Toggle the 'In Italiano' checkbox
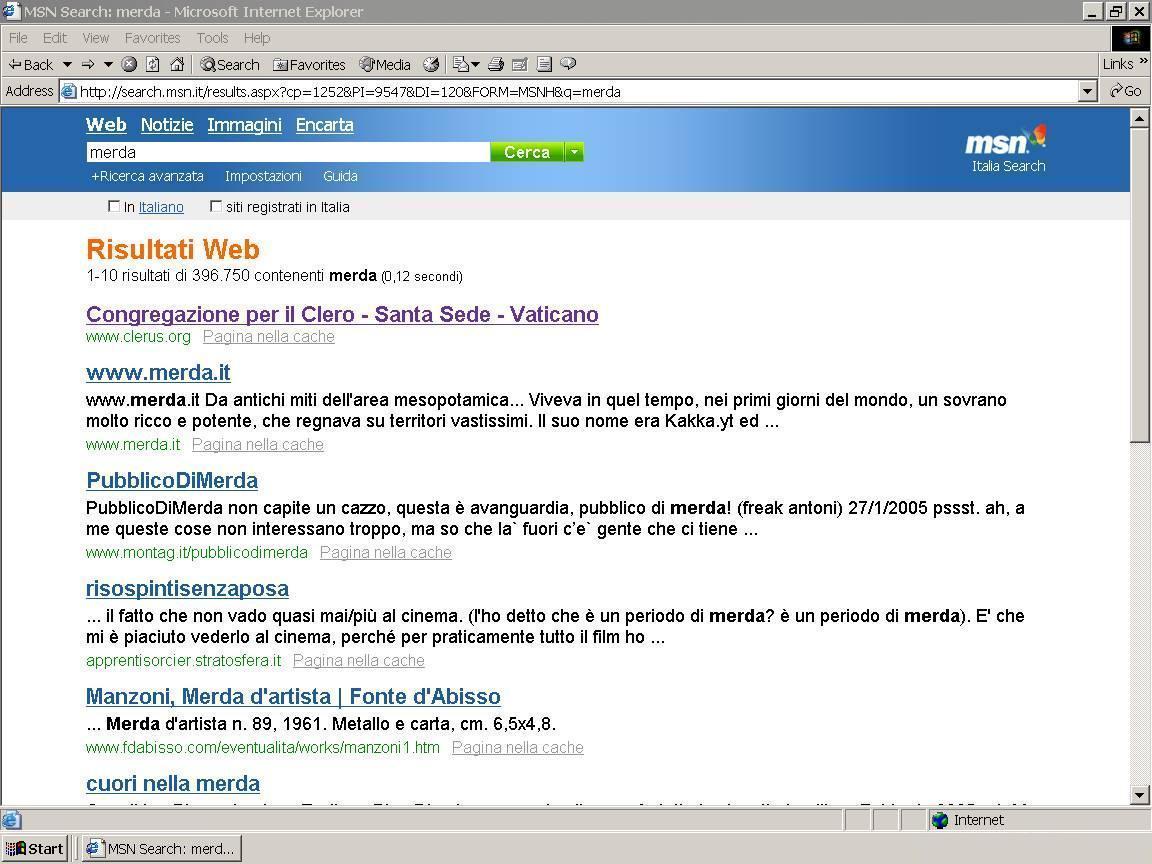Screen dimensions: 1152x864 114,206
